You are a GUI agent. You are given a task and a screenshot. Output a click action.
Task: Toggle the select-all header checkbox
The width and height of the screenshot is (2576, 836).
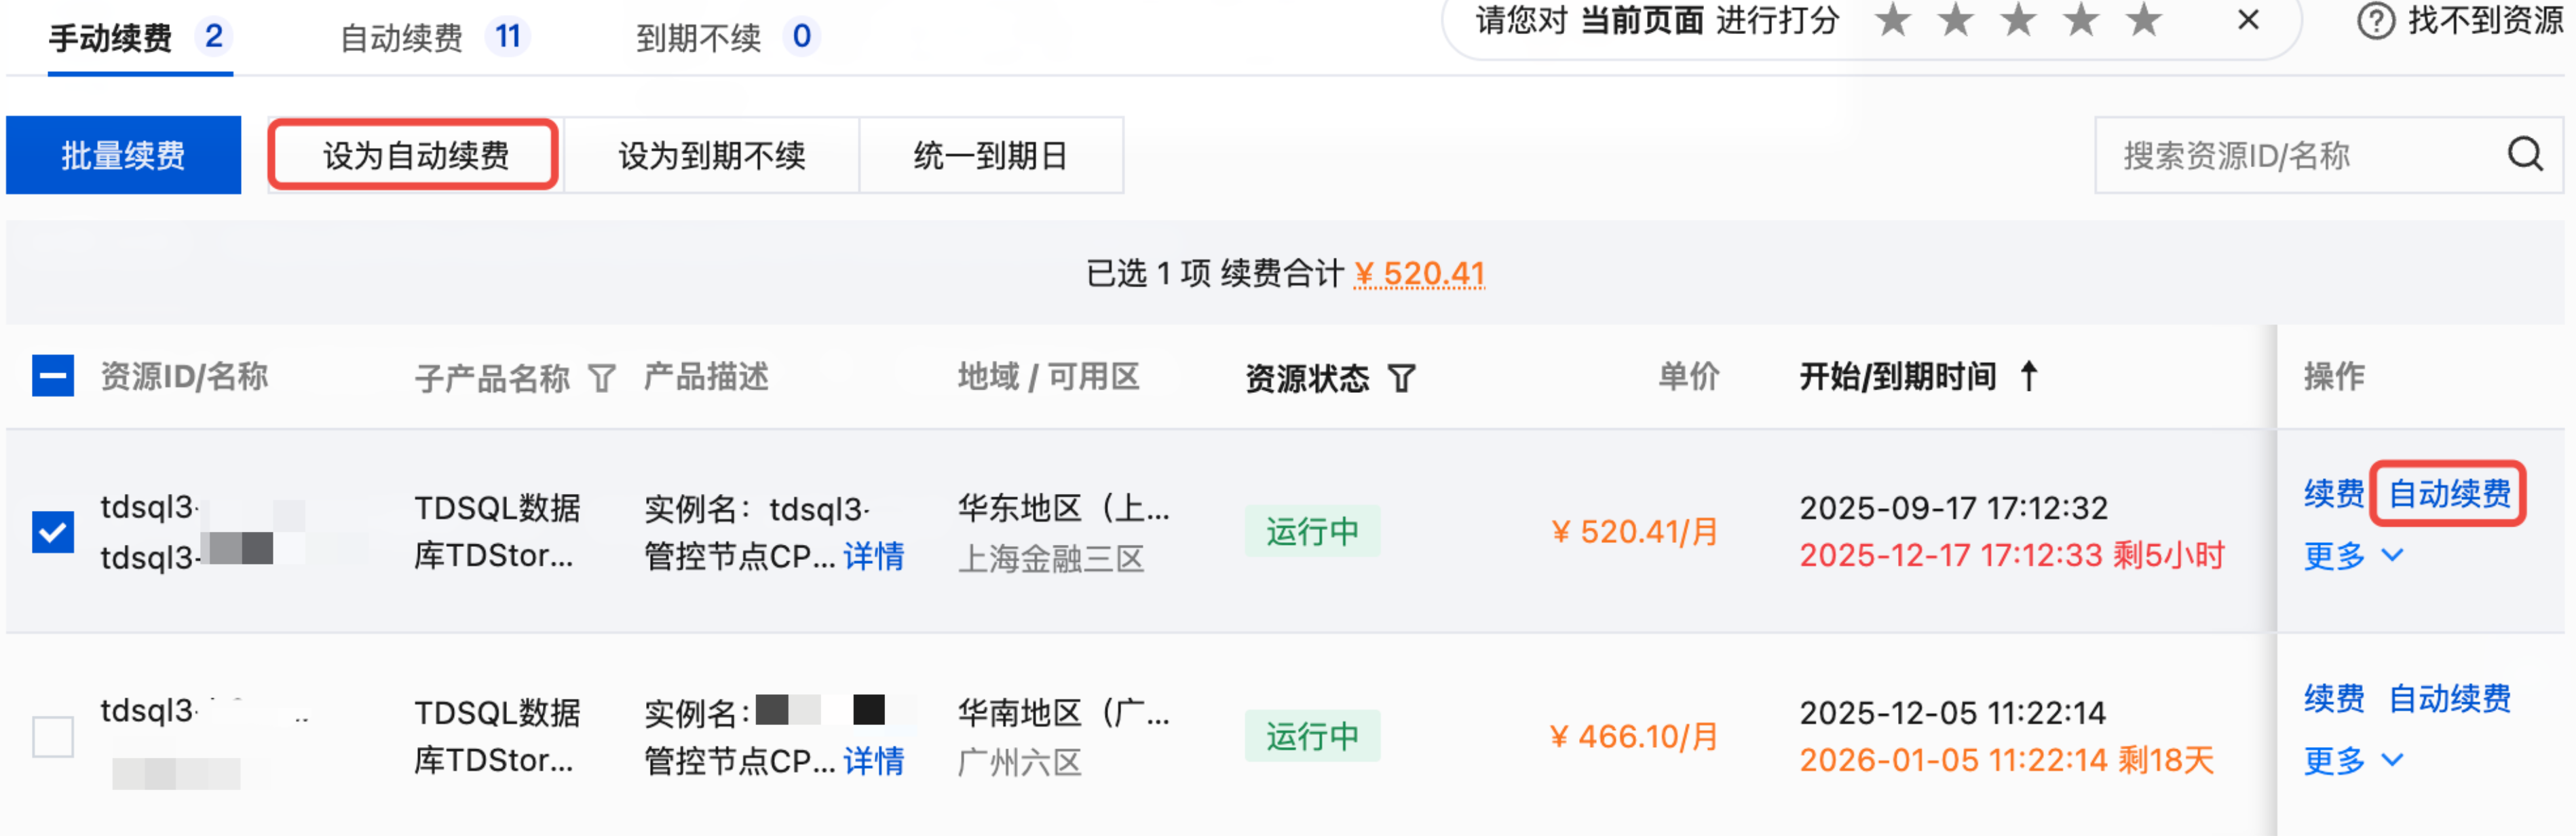(53, 376)
